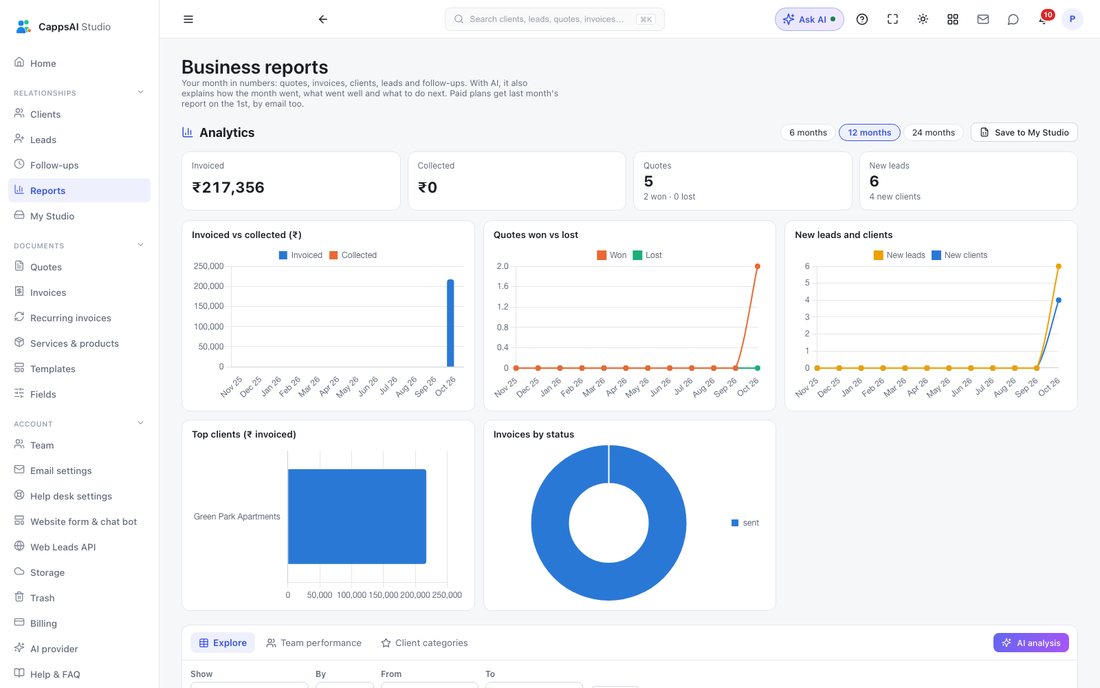Open Follow-ups in the sidebar
The width and height of the screenshot is (1100, 688).
[x=79, y=165]
